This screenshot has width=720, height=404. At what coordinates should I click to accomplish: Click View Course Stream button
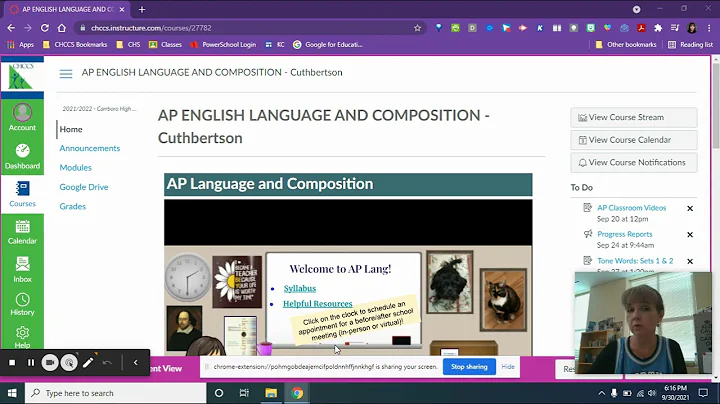[634, 118]
